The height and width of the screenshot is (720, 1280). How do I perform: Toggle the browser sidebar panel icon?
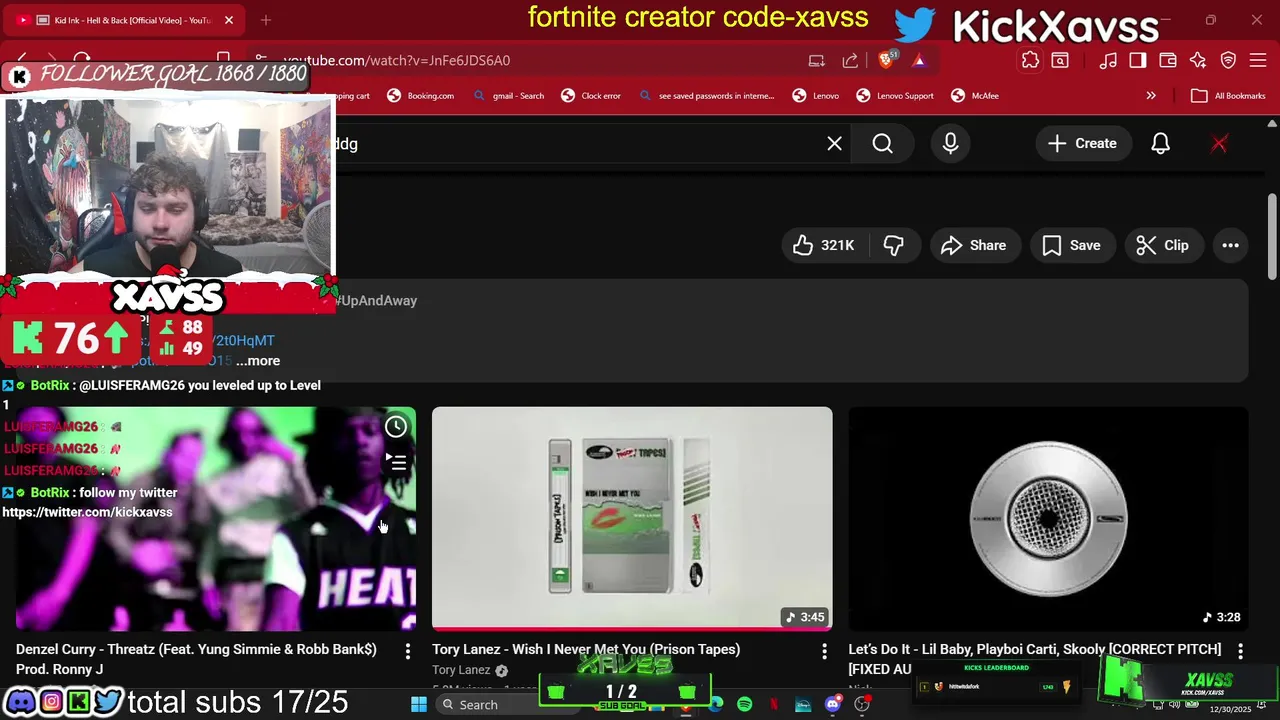click(1138, 60)
